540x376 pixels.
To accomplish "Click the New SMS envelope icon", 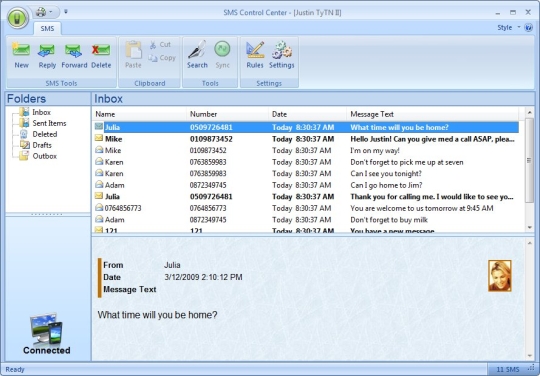I will pyautogui.click(x=21, y=50).
